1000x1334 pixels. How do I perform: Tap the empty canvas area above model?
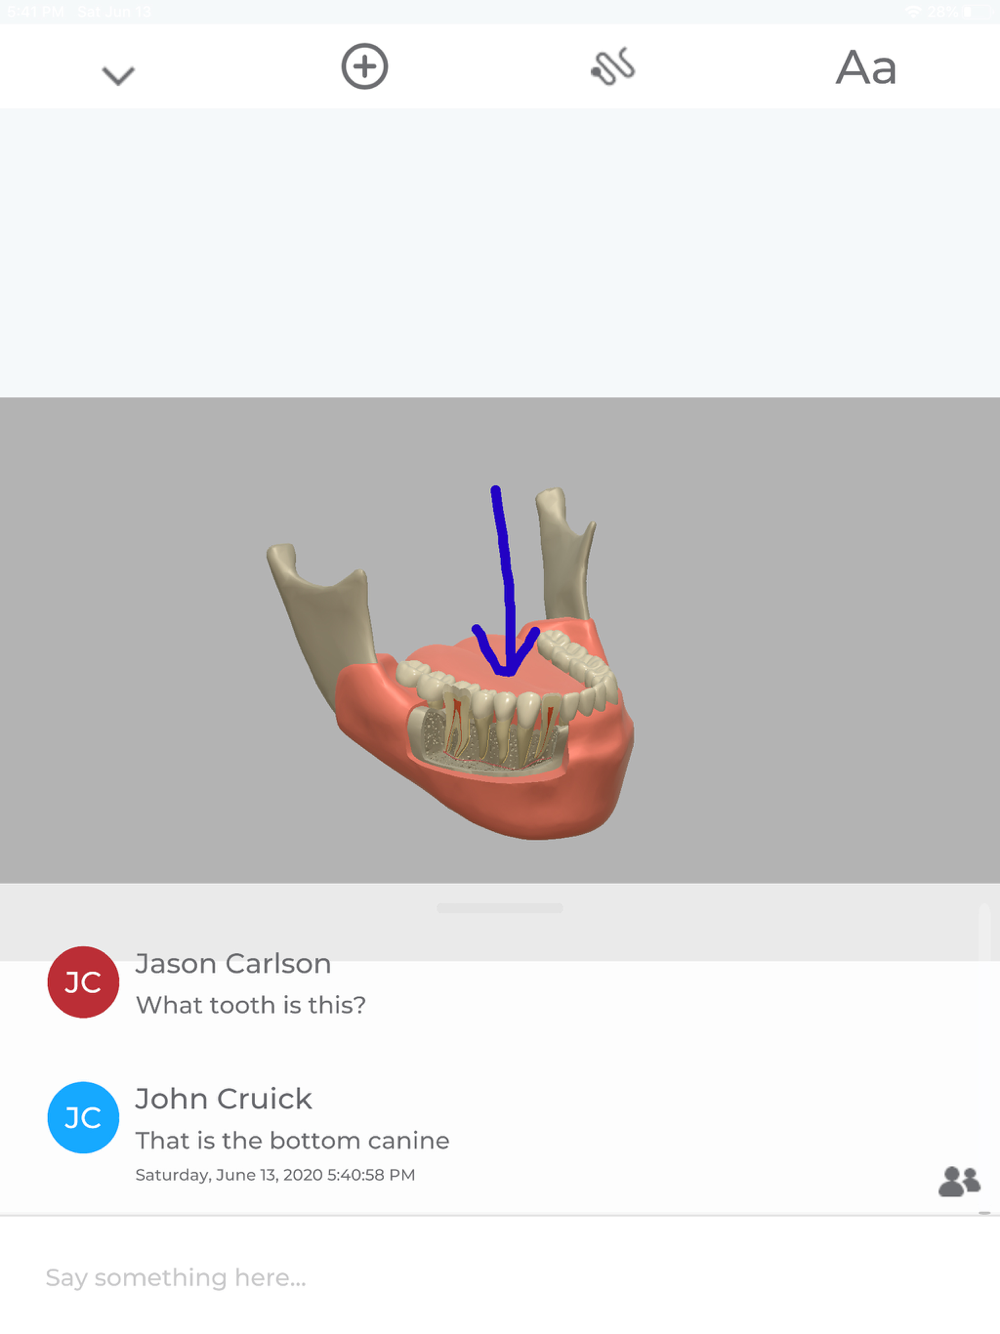coord(500,252)
